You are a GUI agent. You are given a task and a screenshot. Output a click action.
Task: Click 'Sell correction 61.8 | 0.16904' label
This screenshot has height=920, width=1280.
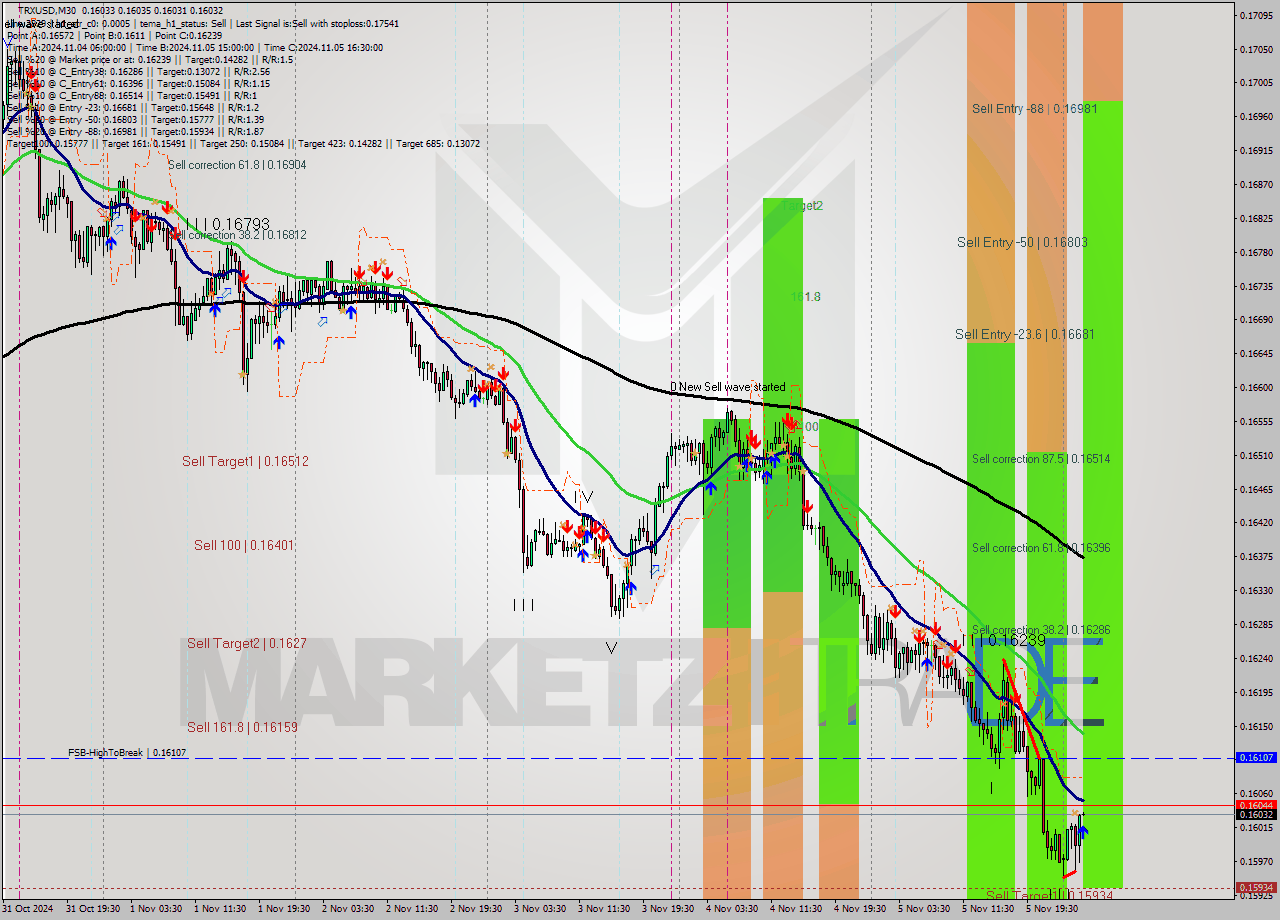(237, 165)
